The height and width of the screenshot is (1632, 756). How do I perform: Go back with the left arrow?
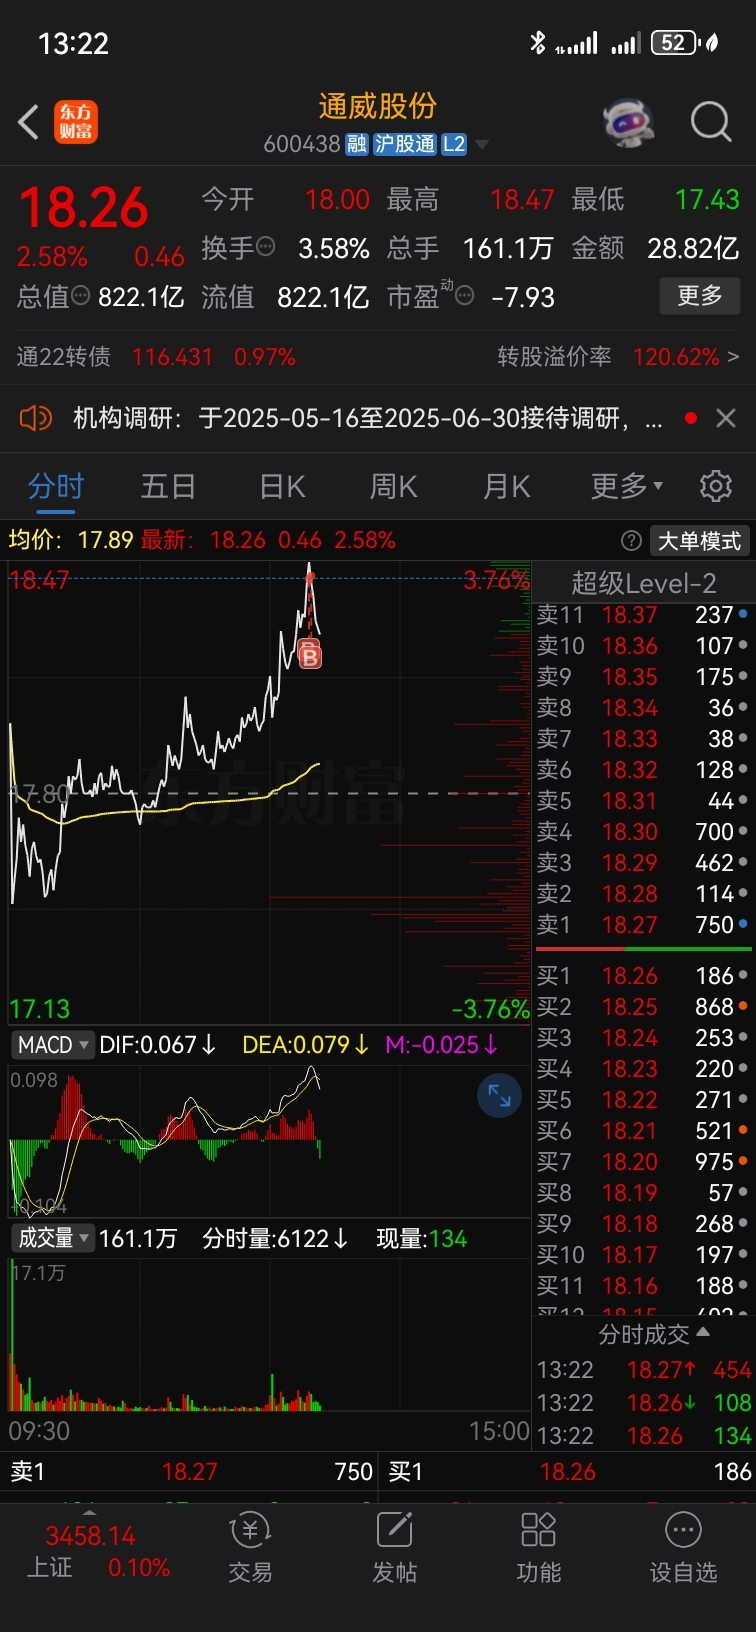pyautogui.click(x=28, y=122)
